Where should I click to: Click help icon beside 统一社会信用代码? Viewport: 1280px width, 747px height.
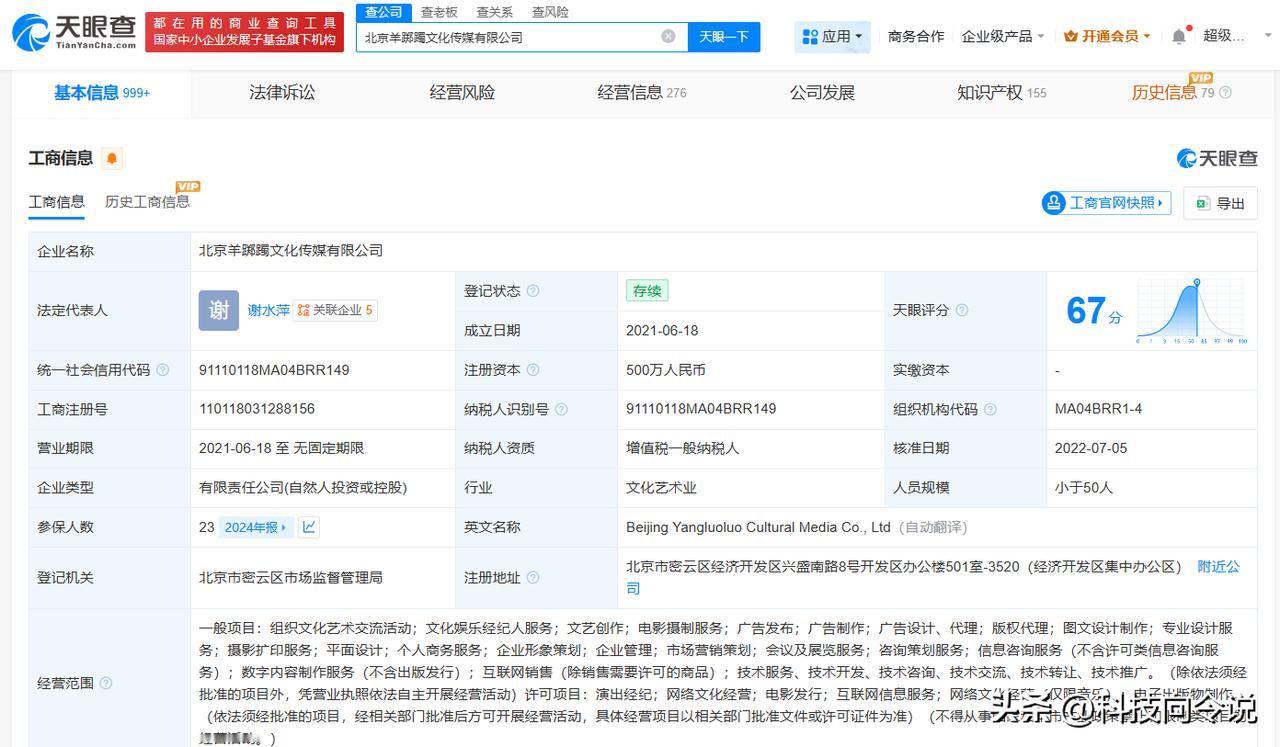click(163, 370)
